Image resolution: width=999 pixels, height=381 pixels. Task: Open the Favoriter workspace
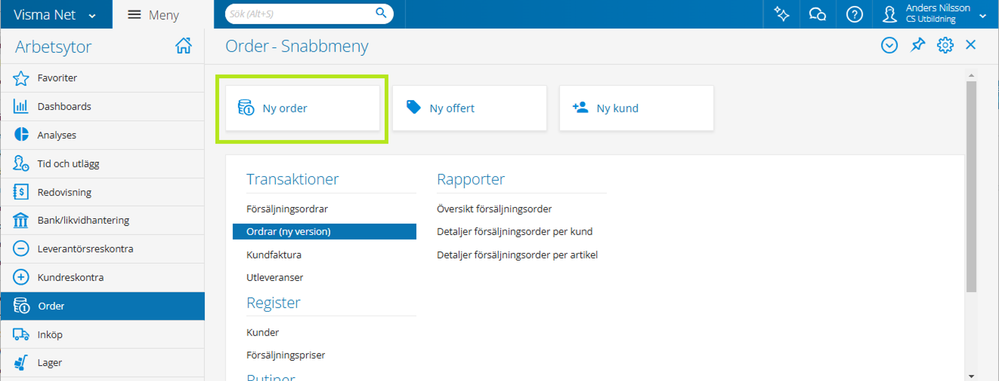tap(103, 78)
